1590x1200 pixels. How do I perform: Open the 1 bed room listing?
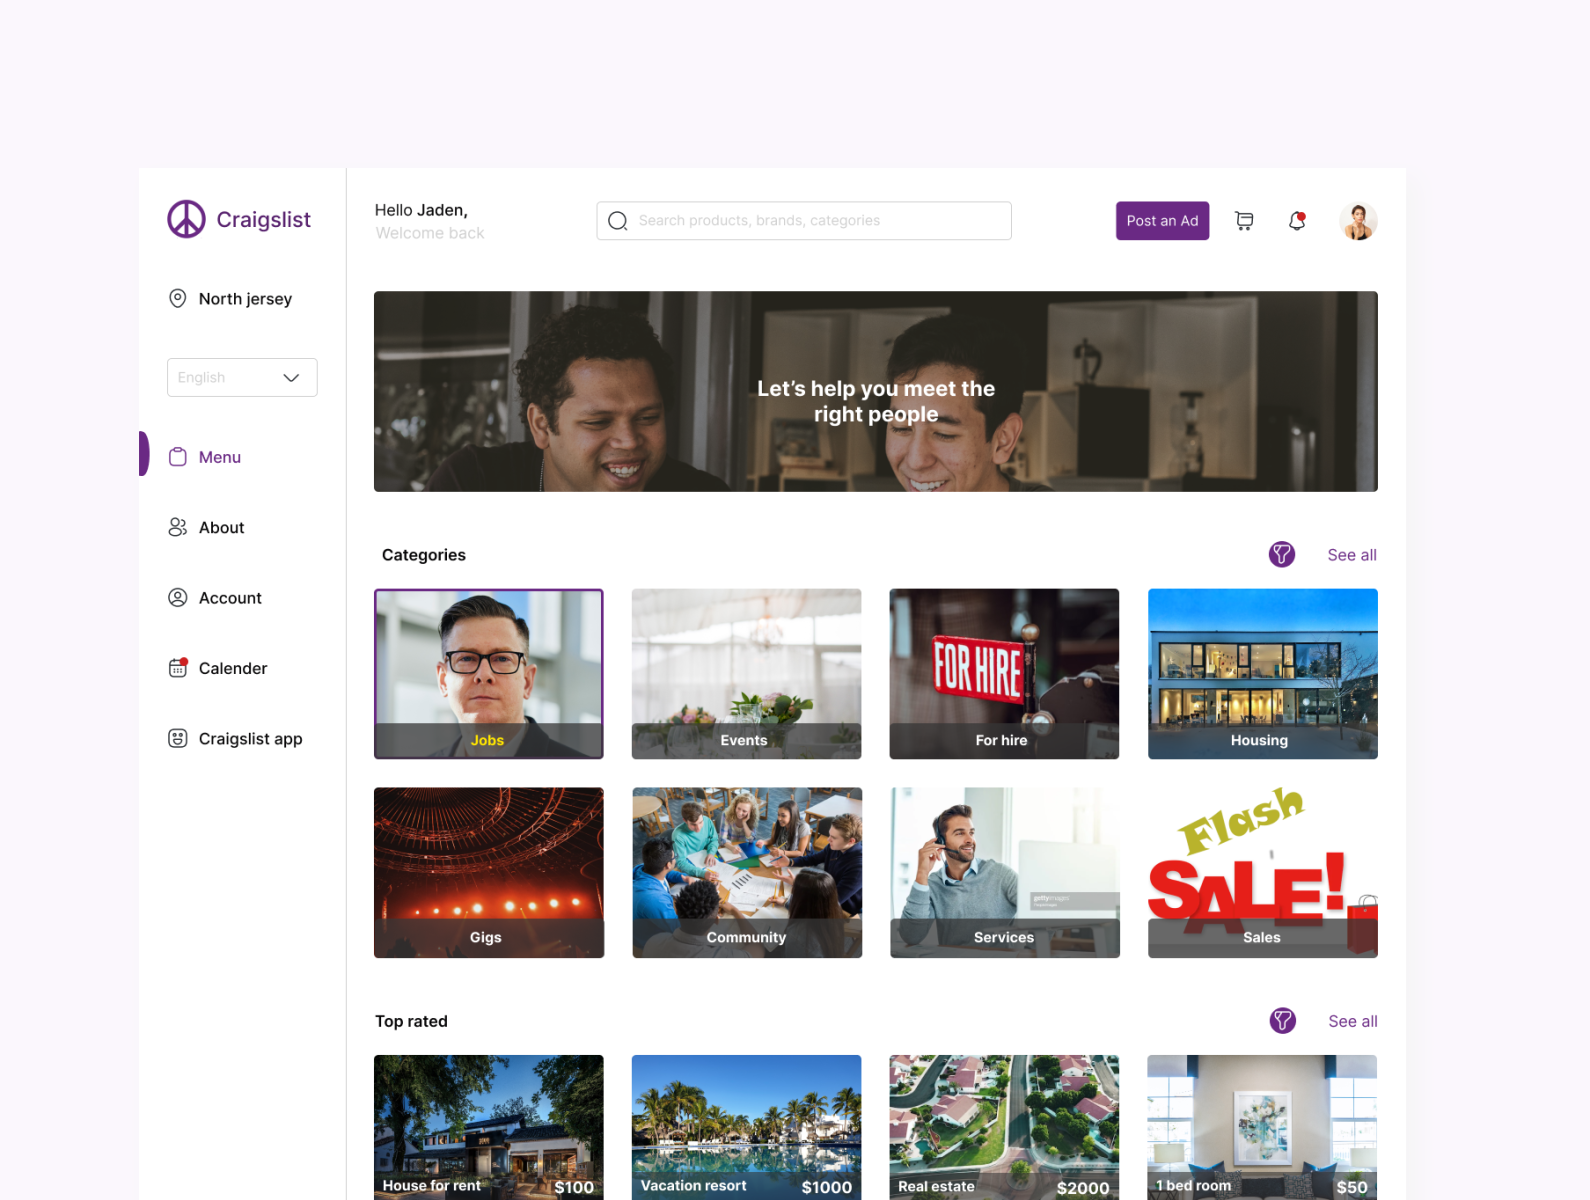[x=1262, y=1127]
